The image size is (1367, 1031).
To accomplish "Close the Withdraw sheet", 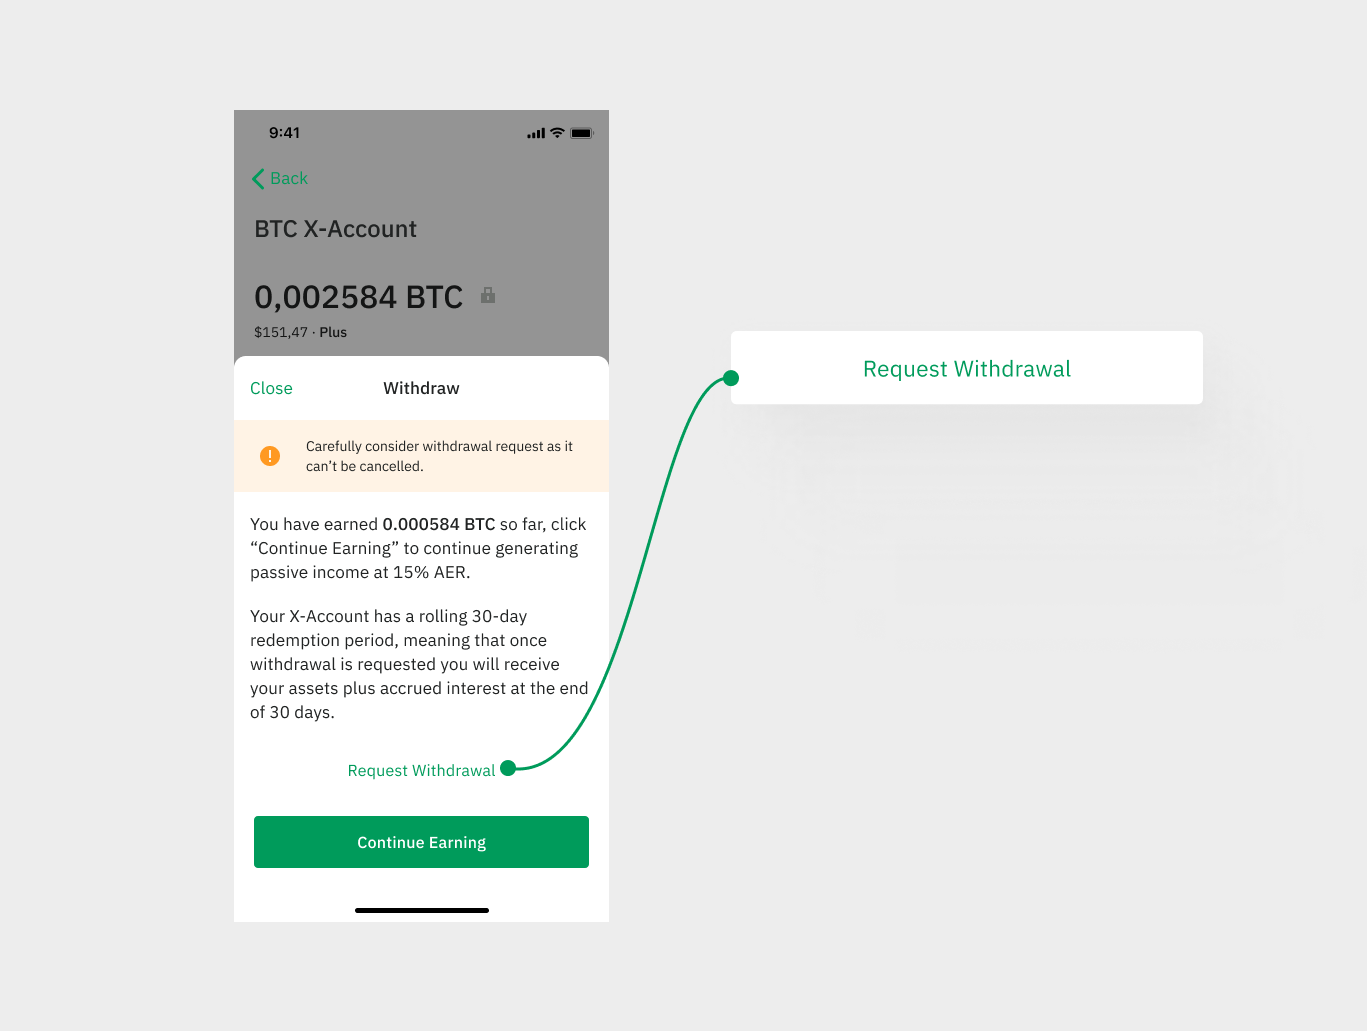I will click(271, 388).
